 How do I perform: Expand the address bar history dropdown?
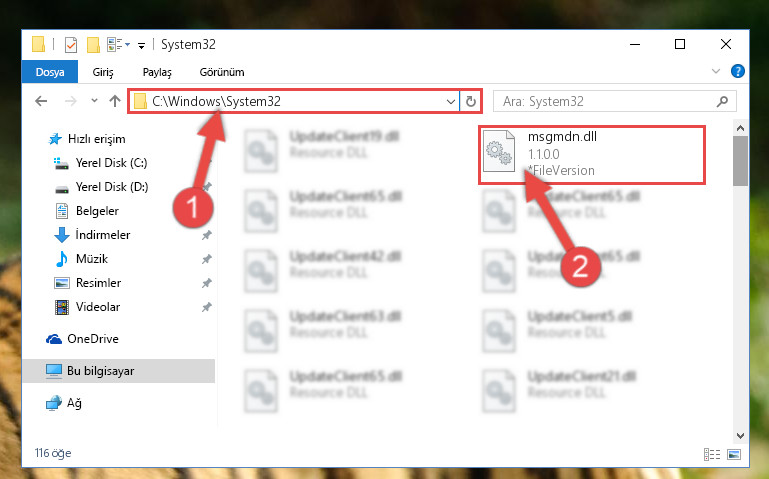coord(451,101)
